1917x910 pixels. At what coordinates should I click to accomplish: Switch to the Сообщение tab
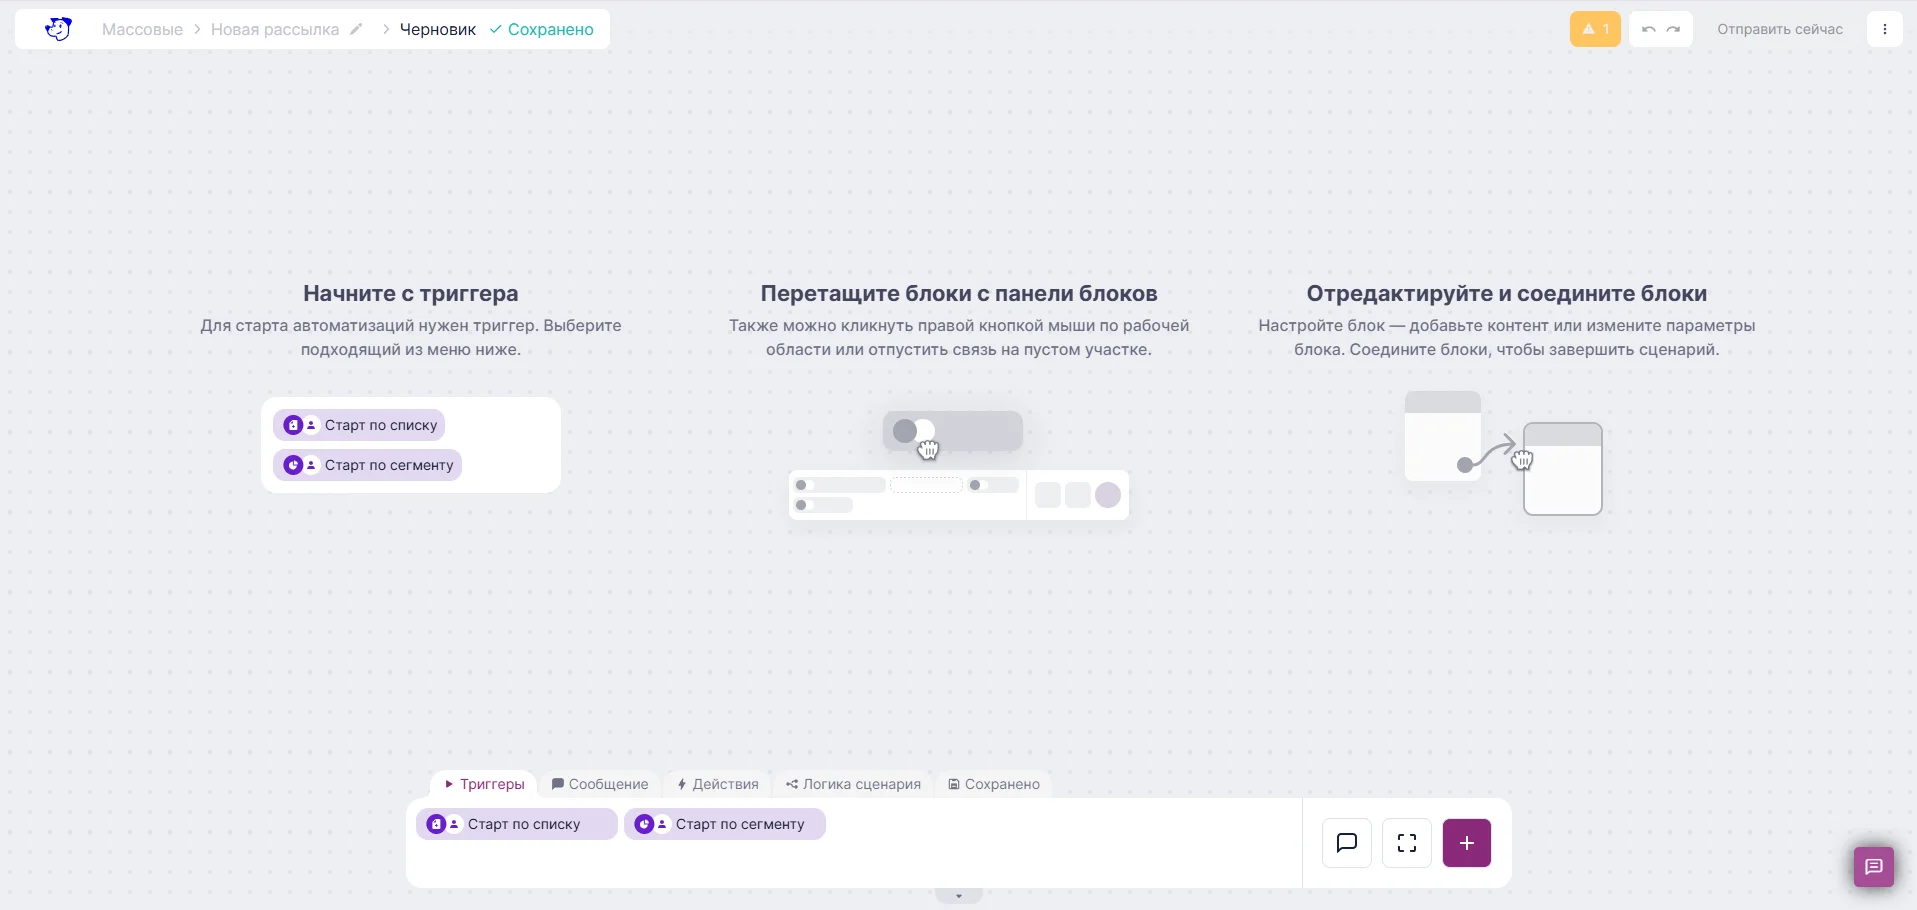tap(600, 784)
